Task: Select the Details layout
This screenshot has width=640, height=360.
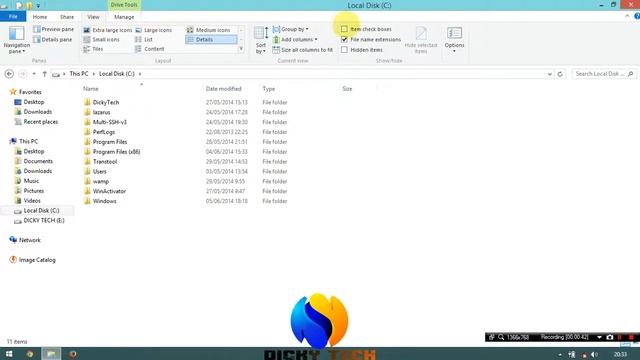Action: 211,40
